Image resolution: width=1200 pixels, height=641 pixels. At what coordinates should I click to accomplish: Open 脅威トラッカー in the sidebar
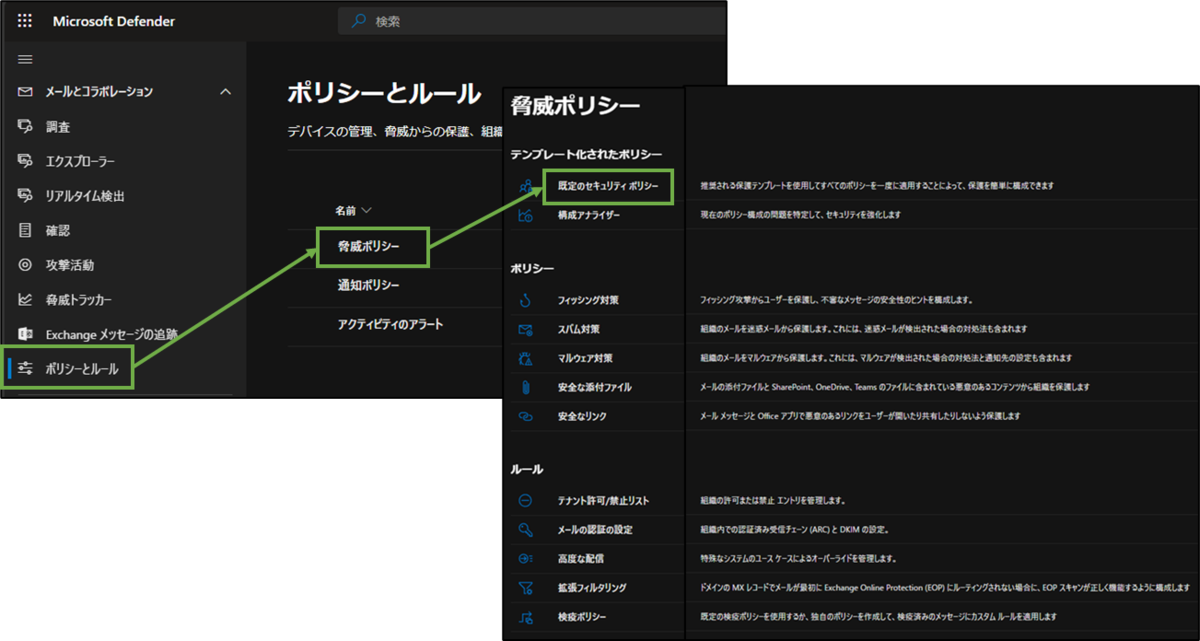pyautogui.click(x=79, y=300)
